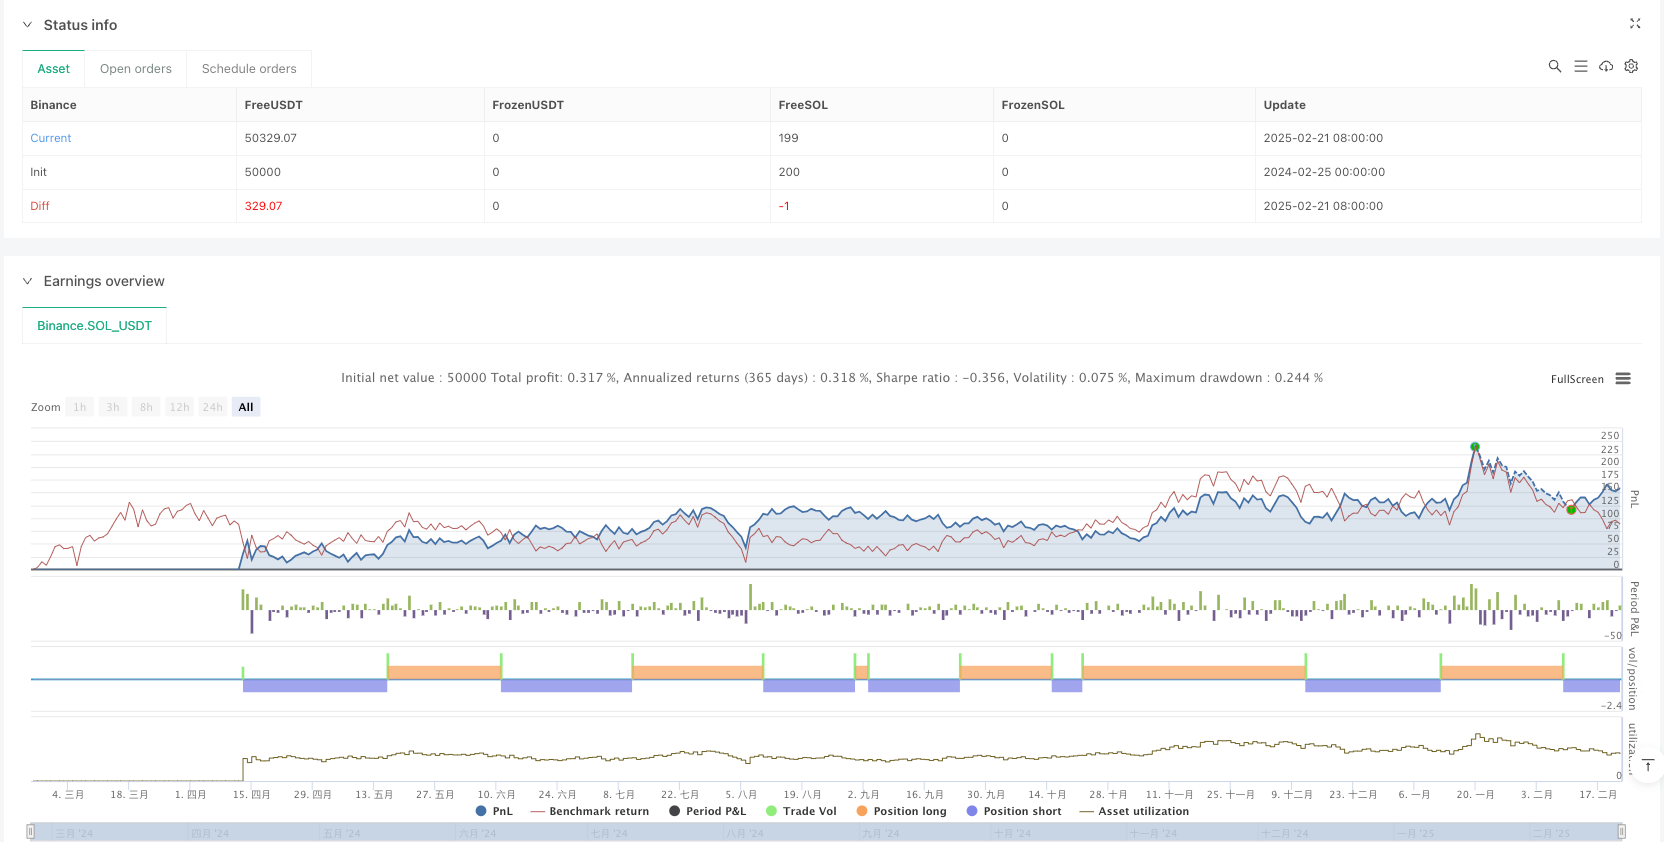Image resolution: width=1664 pixels, height=842 pixels.
Task: Set chart zoom to 12h
Action: [x=180, y=407]
